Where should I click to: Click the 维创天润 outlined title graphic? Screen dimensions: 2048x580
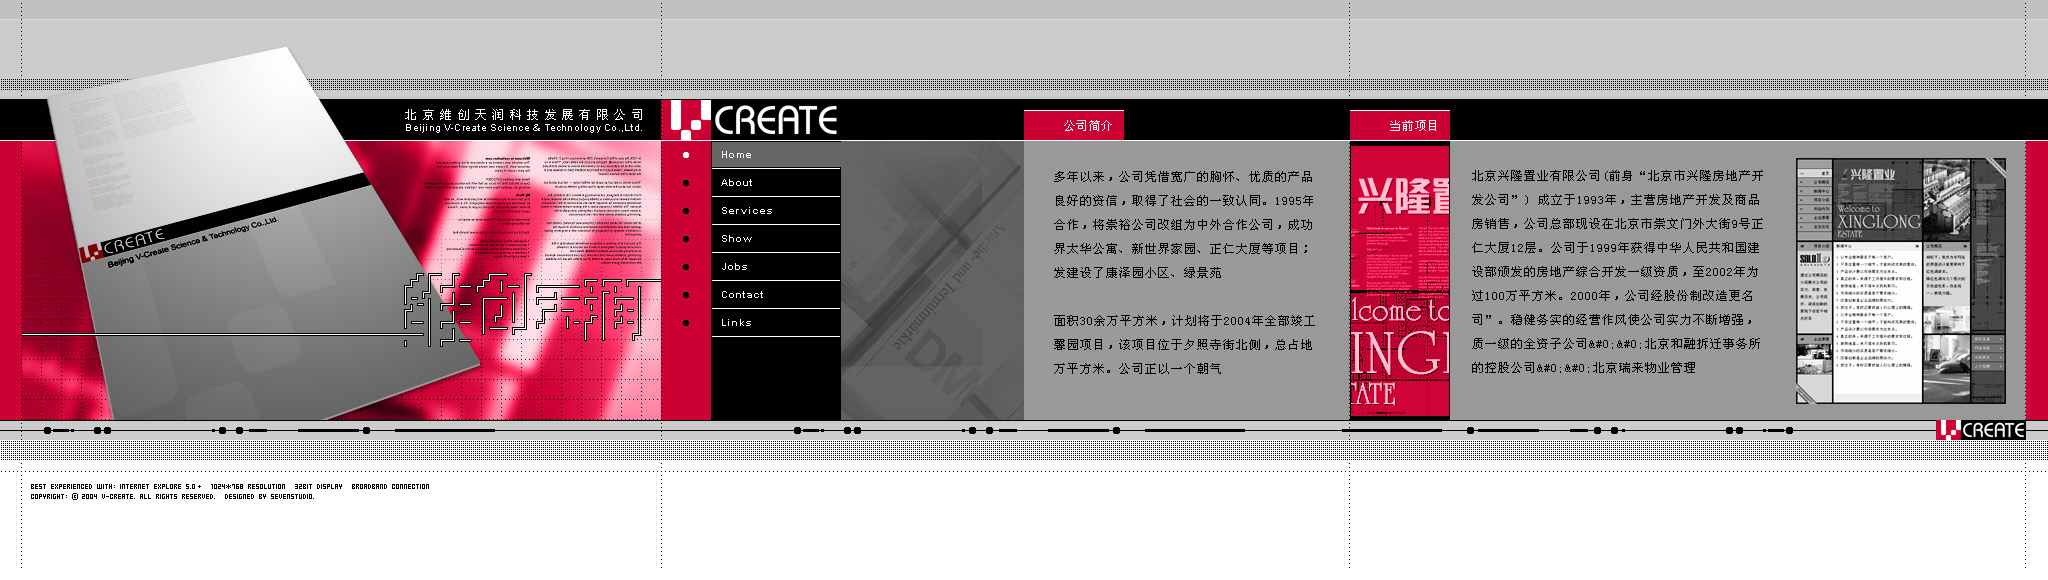530,309
